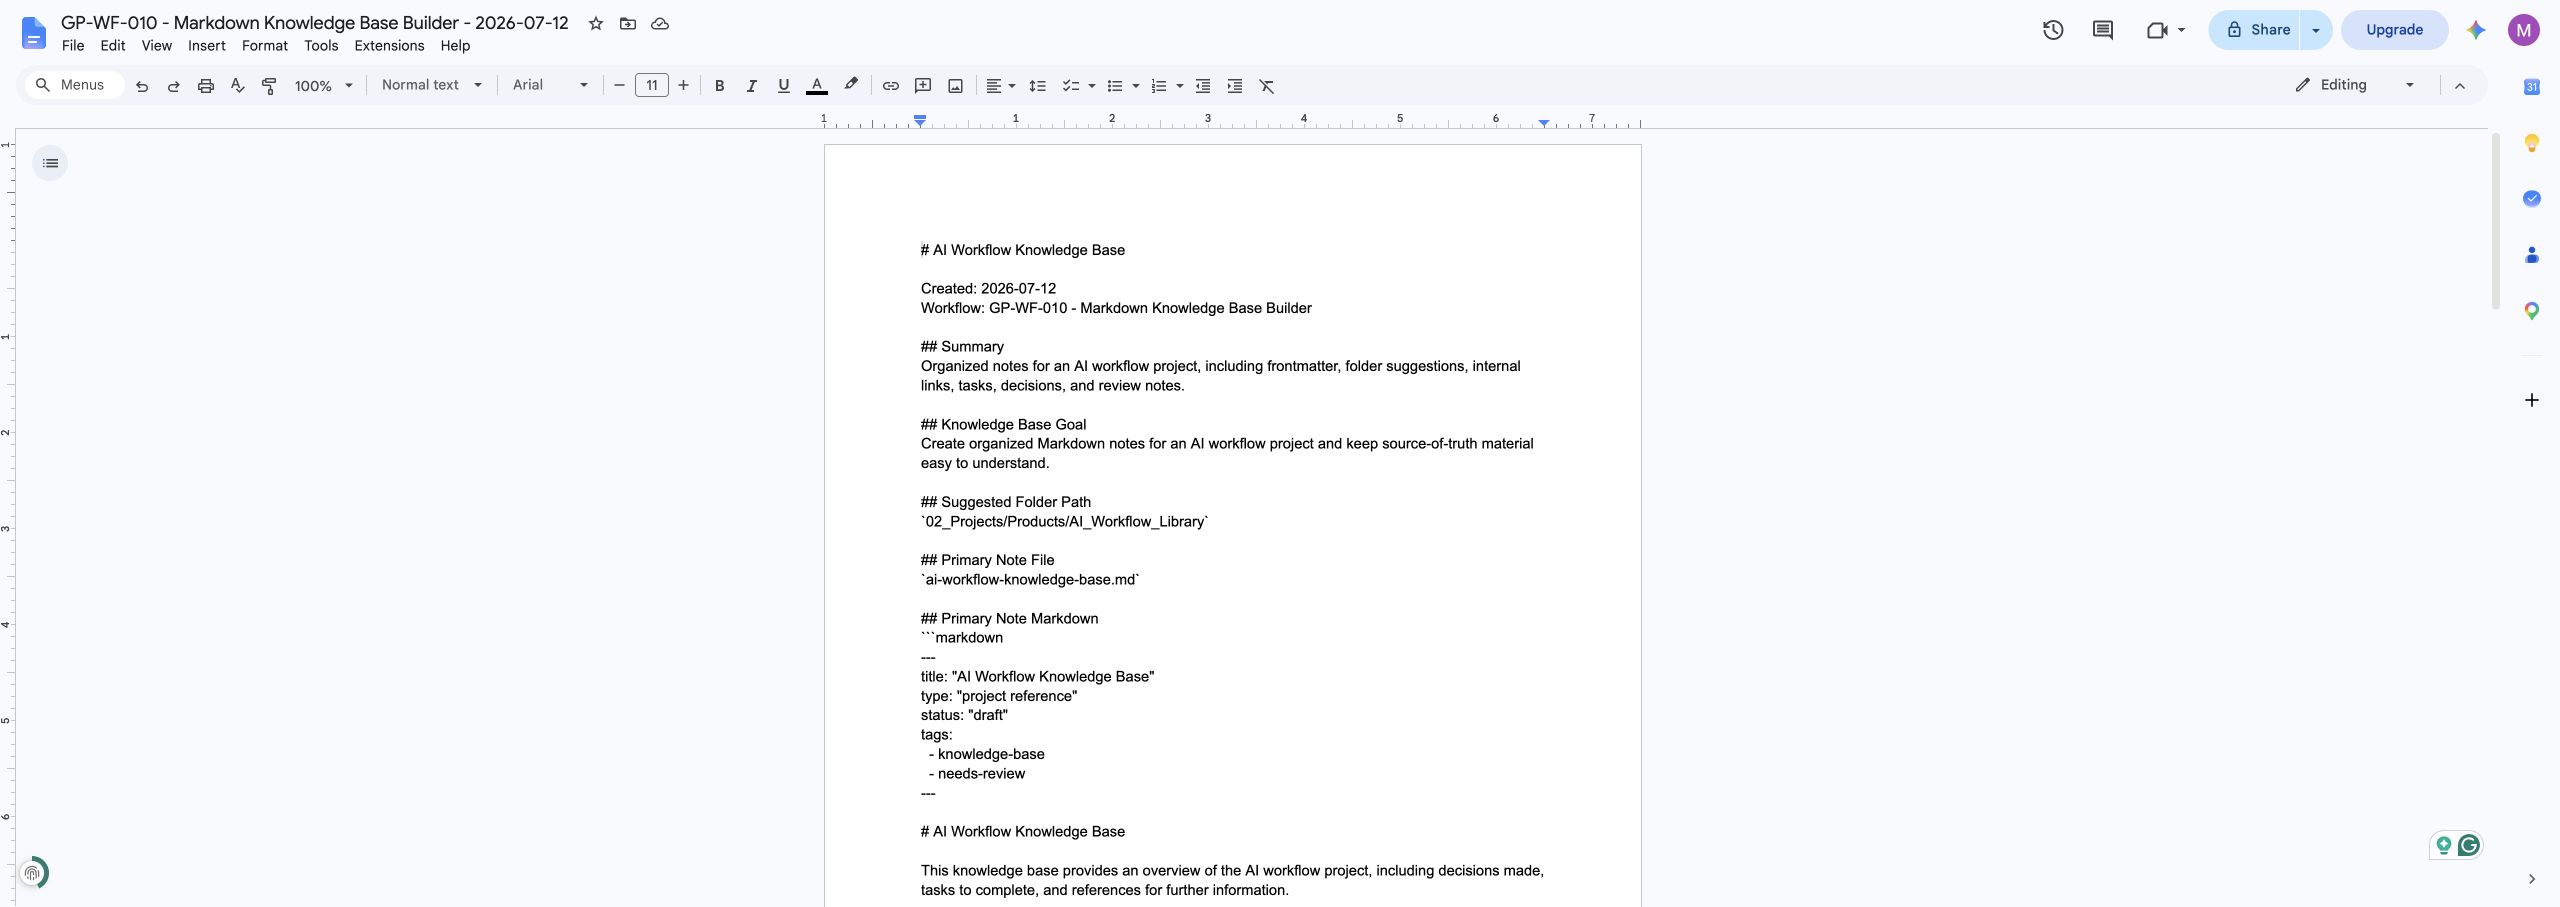Insert an image from the toolbar
2560x907 pixels.
[x=956, y=86]
